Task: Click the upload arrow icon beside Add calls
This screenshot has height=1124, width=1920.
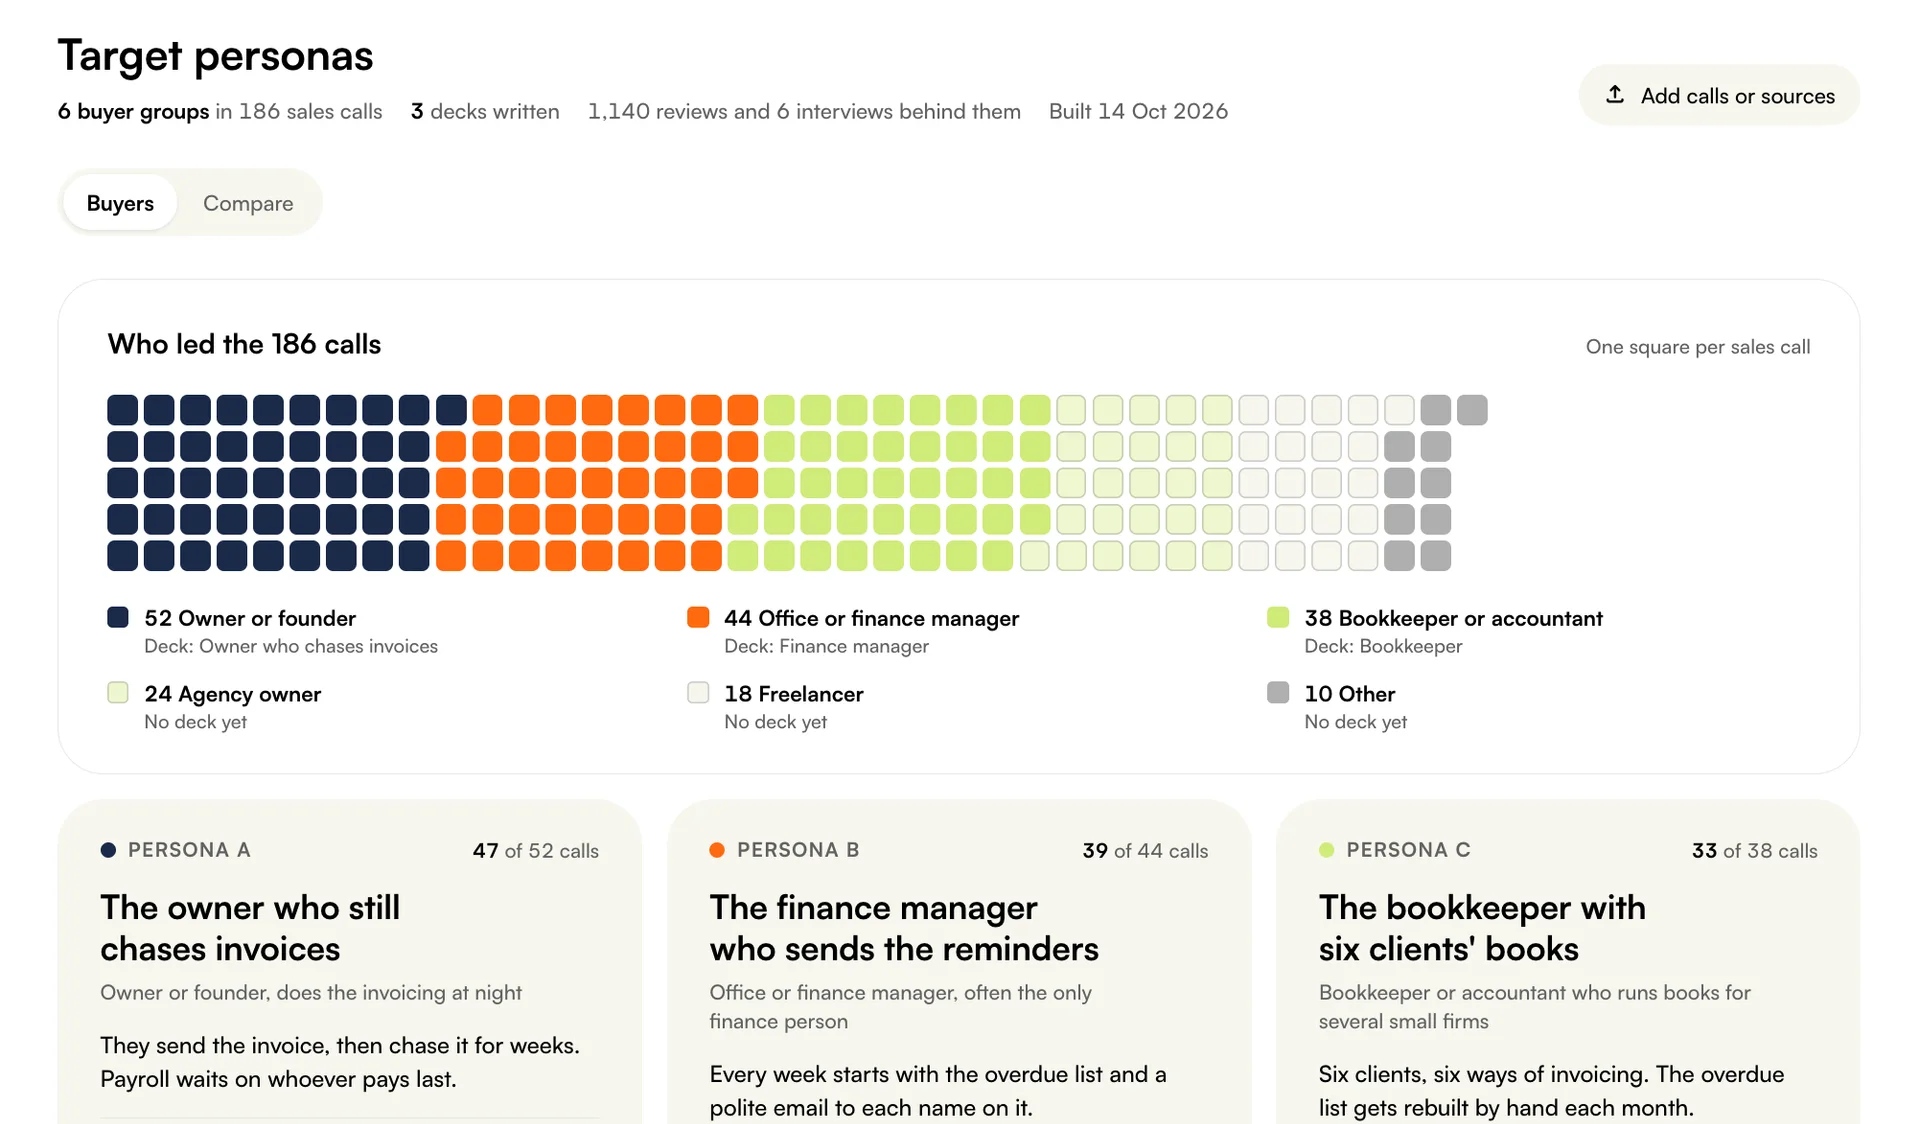Action: 1615,95
